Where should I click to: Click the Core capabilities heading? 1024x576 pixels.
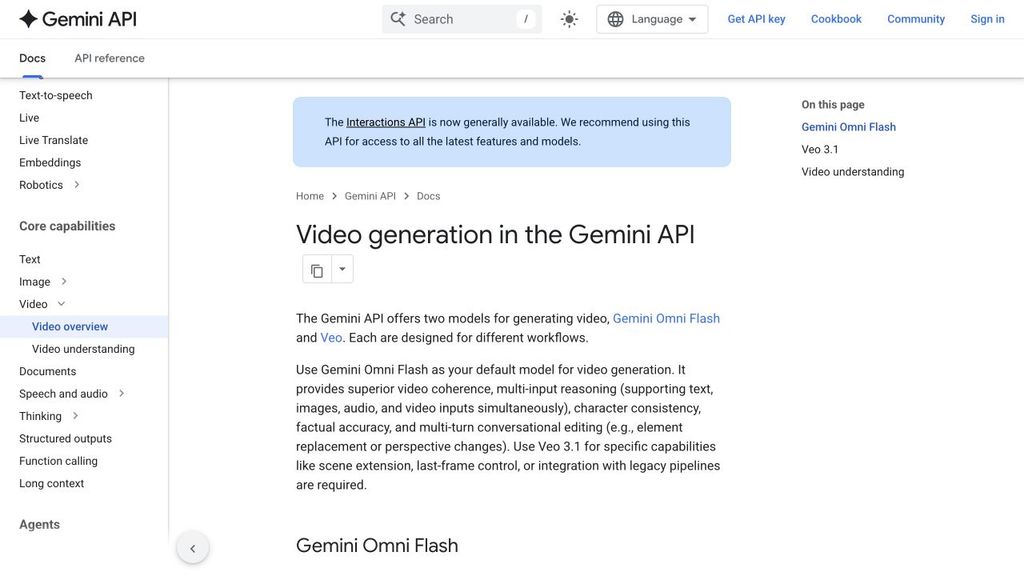(67, 226)
